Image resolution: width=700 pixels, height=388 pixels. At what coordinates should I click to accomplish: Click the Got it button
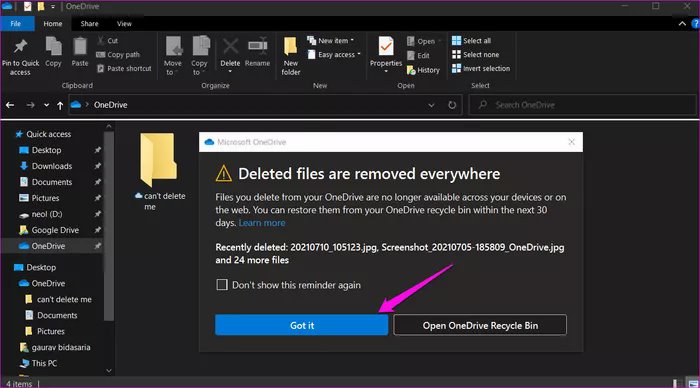[302, 325]
